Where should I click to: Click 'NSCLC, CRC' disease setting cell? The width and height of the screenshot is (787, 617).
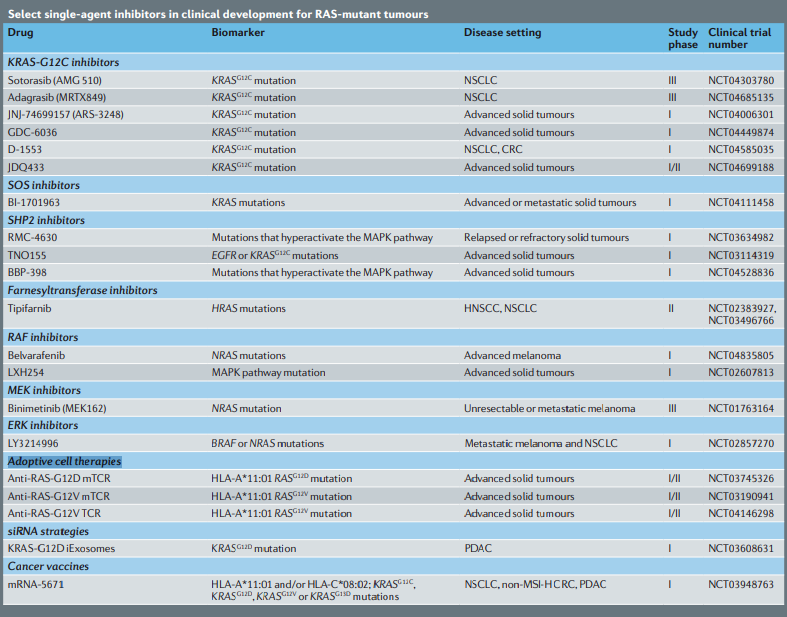pyautogui.click(x=493, y=150)
